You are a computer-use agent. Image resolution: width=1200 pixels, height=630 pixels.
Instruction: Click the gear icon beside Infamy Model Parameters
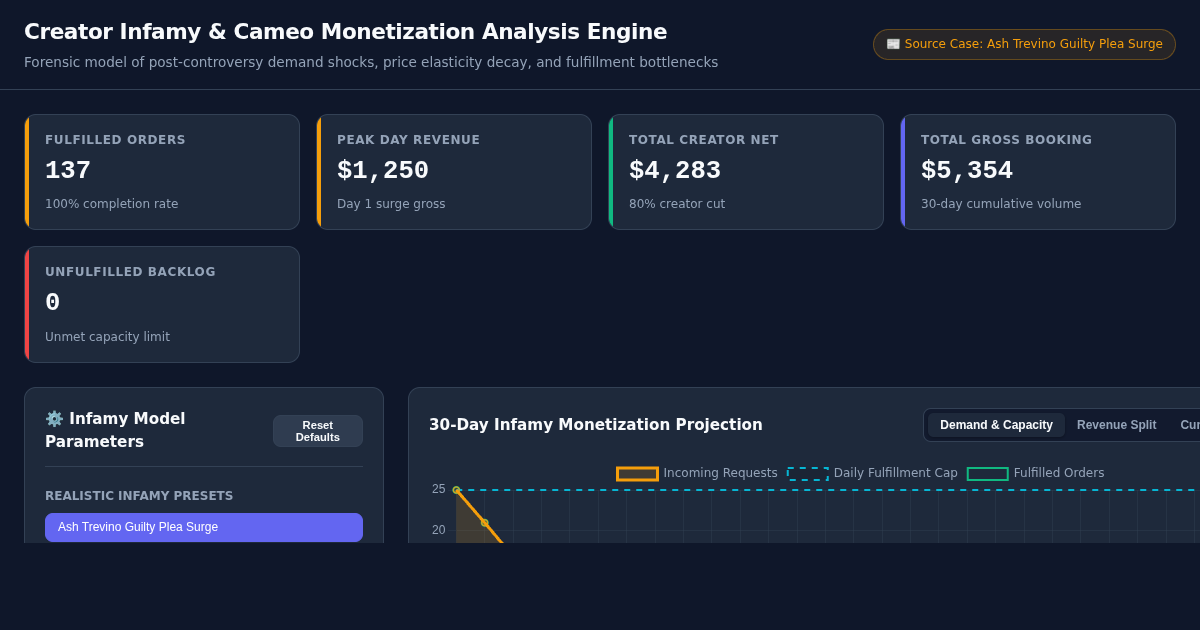tap(54, 419)
